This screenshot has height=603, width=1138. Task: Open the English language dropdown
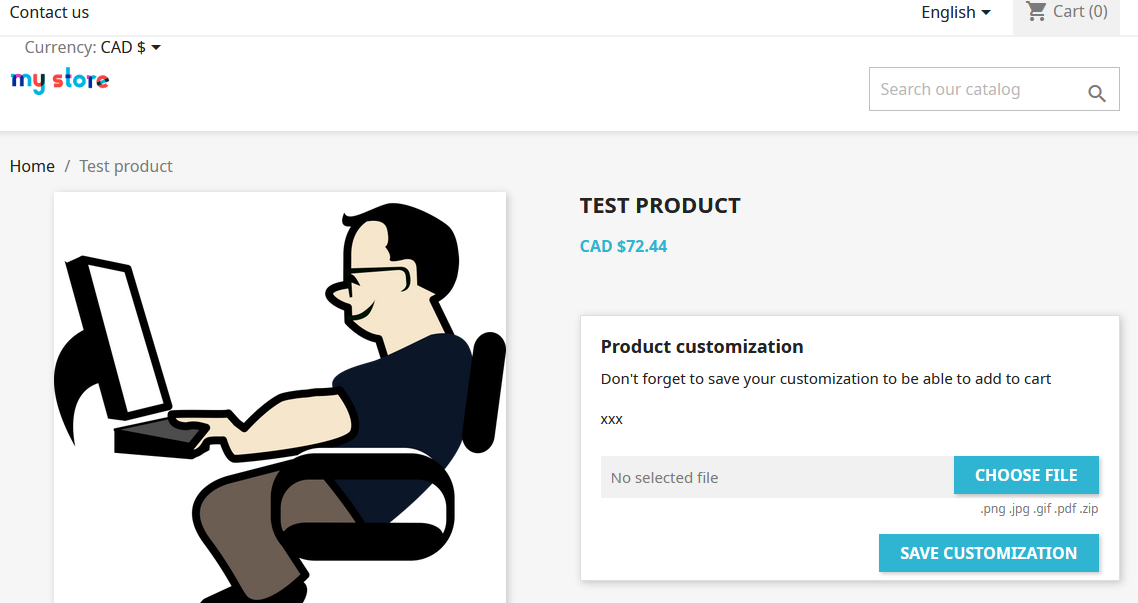[x=955, y=12]
